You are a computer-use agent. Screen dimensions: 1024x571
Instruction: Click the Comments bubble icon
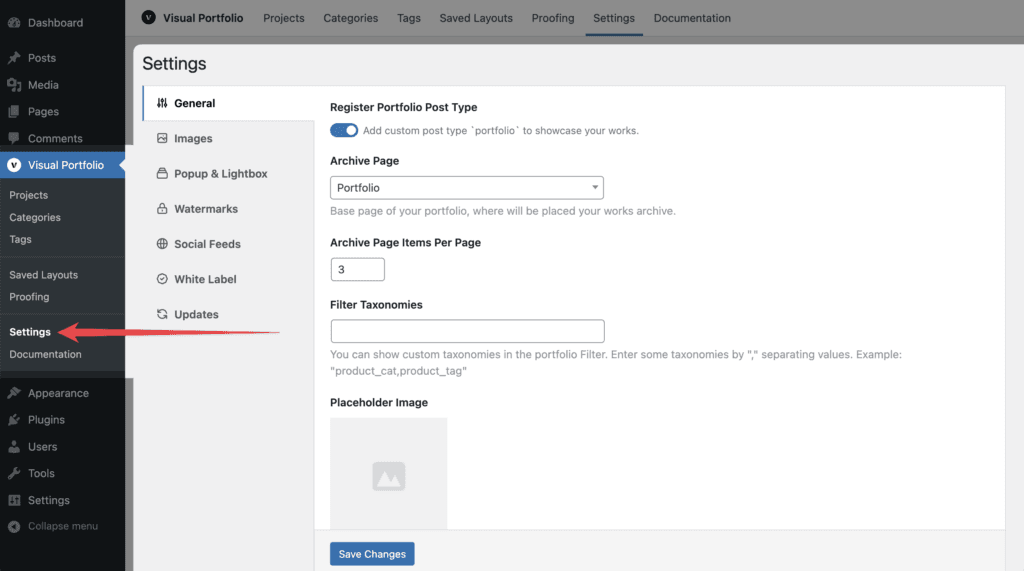(14, 139)
